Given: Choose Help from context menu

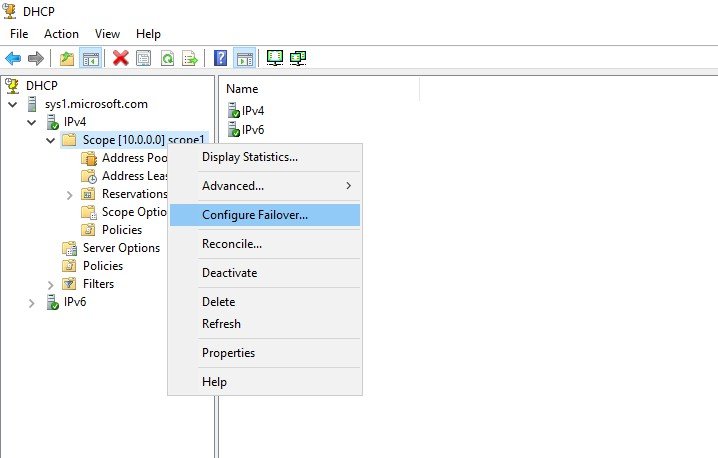Looking at the screenshot, I should click(x=265, y=382).
